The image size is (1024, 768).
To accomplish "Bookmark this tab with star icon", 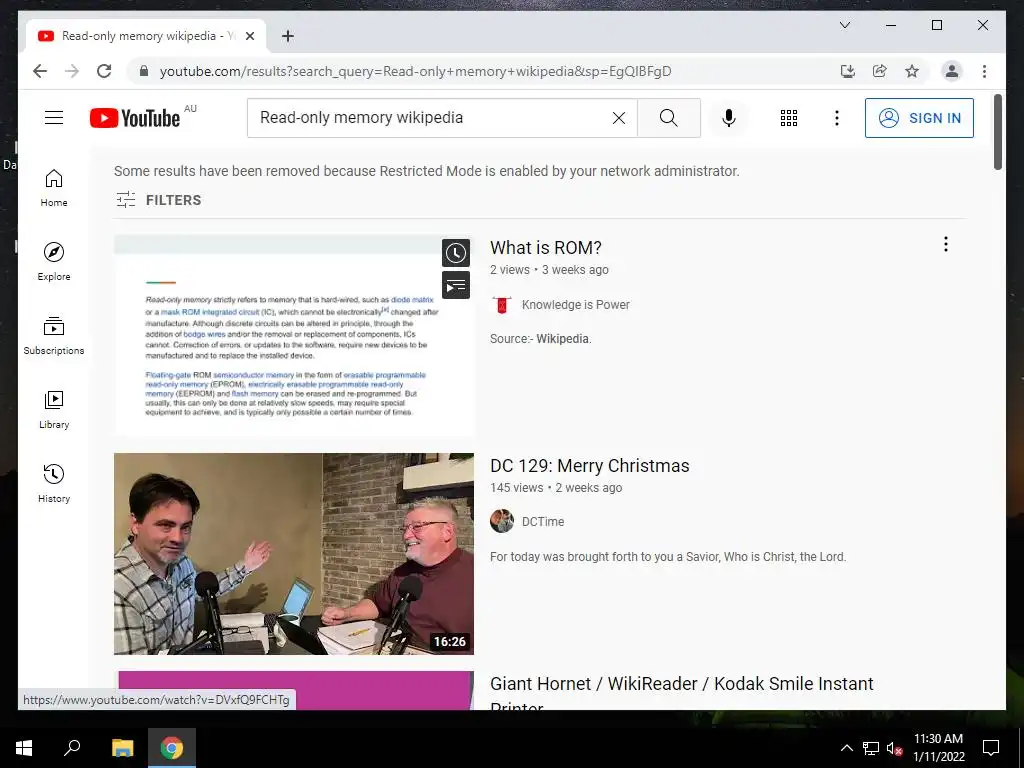I will point(912,71).
